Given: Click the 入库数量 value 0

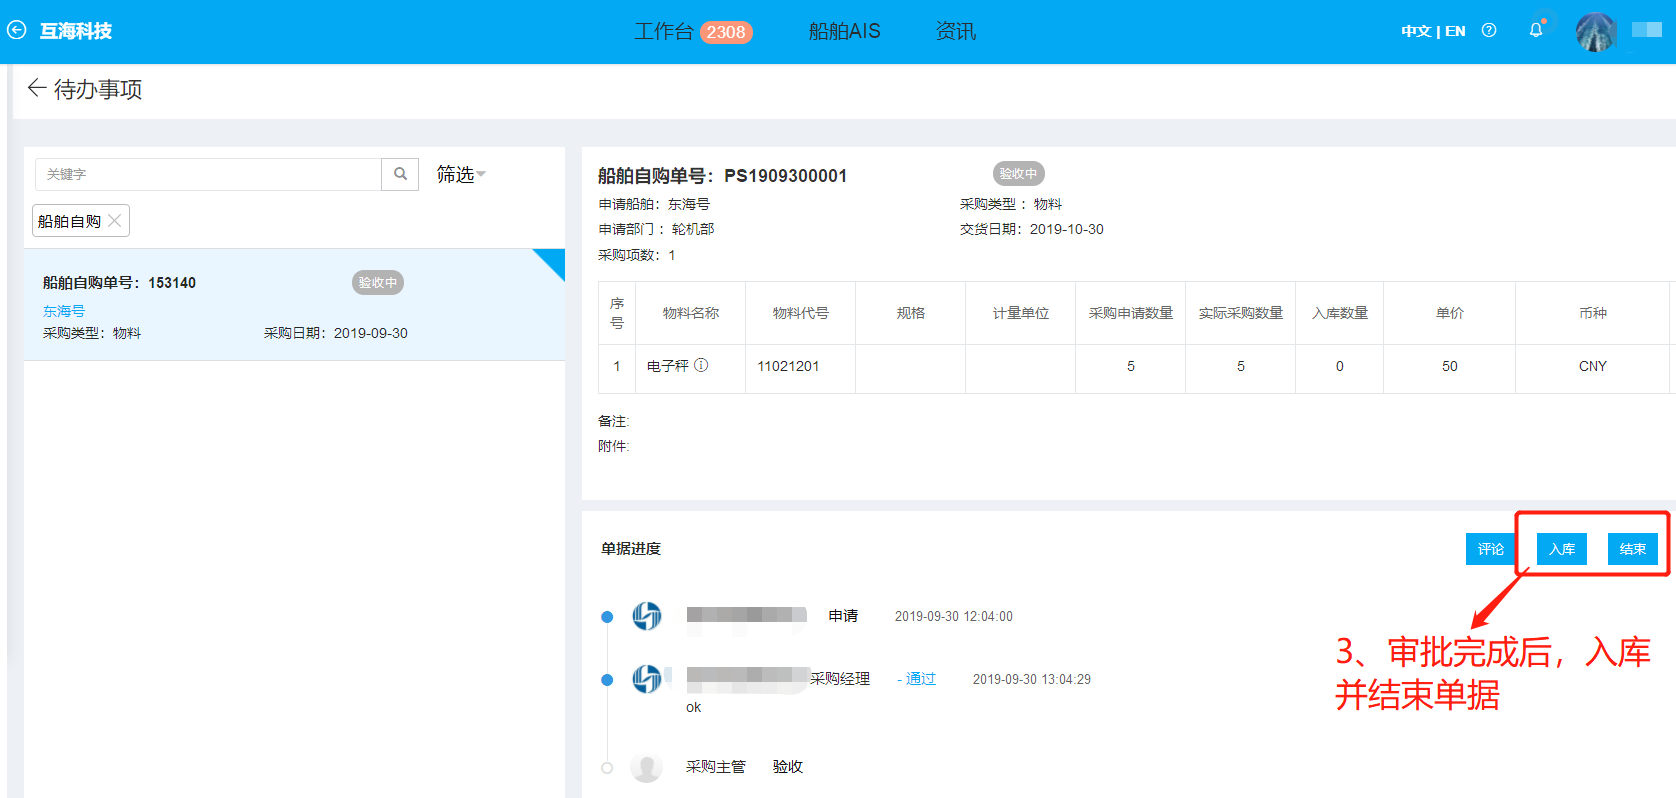Looking at the screenshot, I should [x=1340, y=366].
